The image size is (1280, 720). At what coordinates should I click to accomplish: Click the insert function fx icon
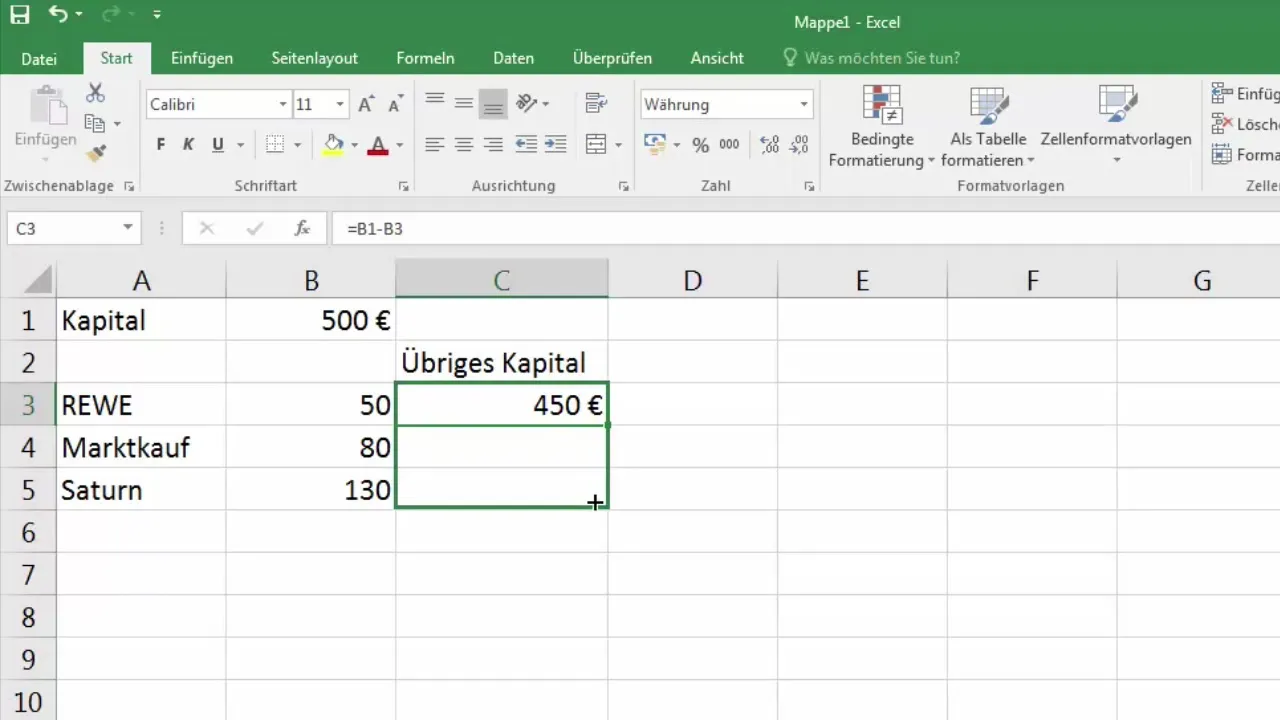tap(302, 229)
